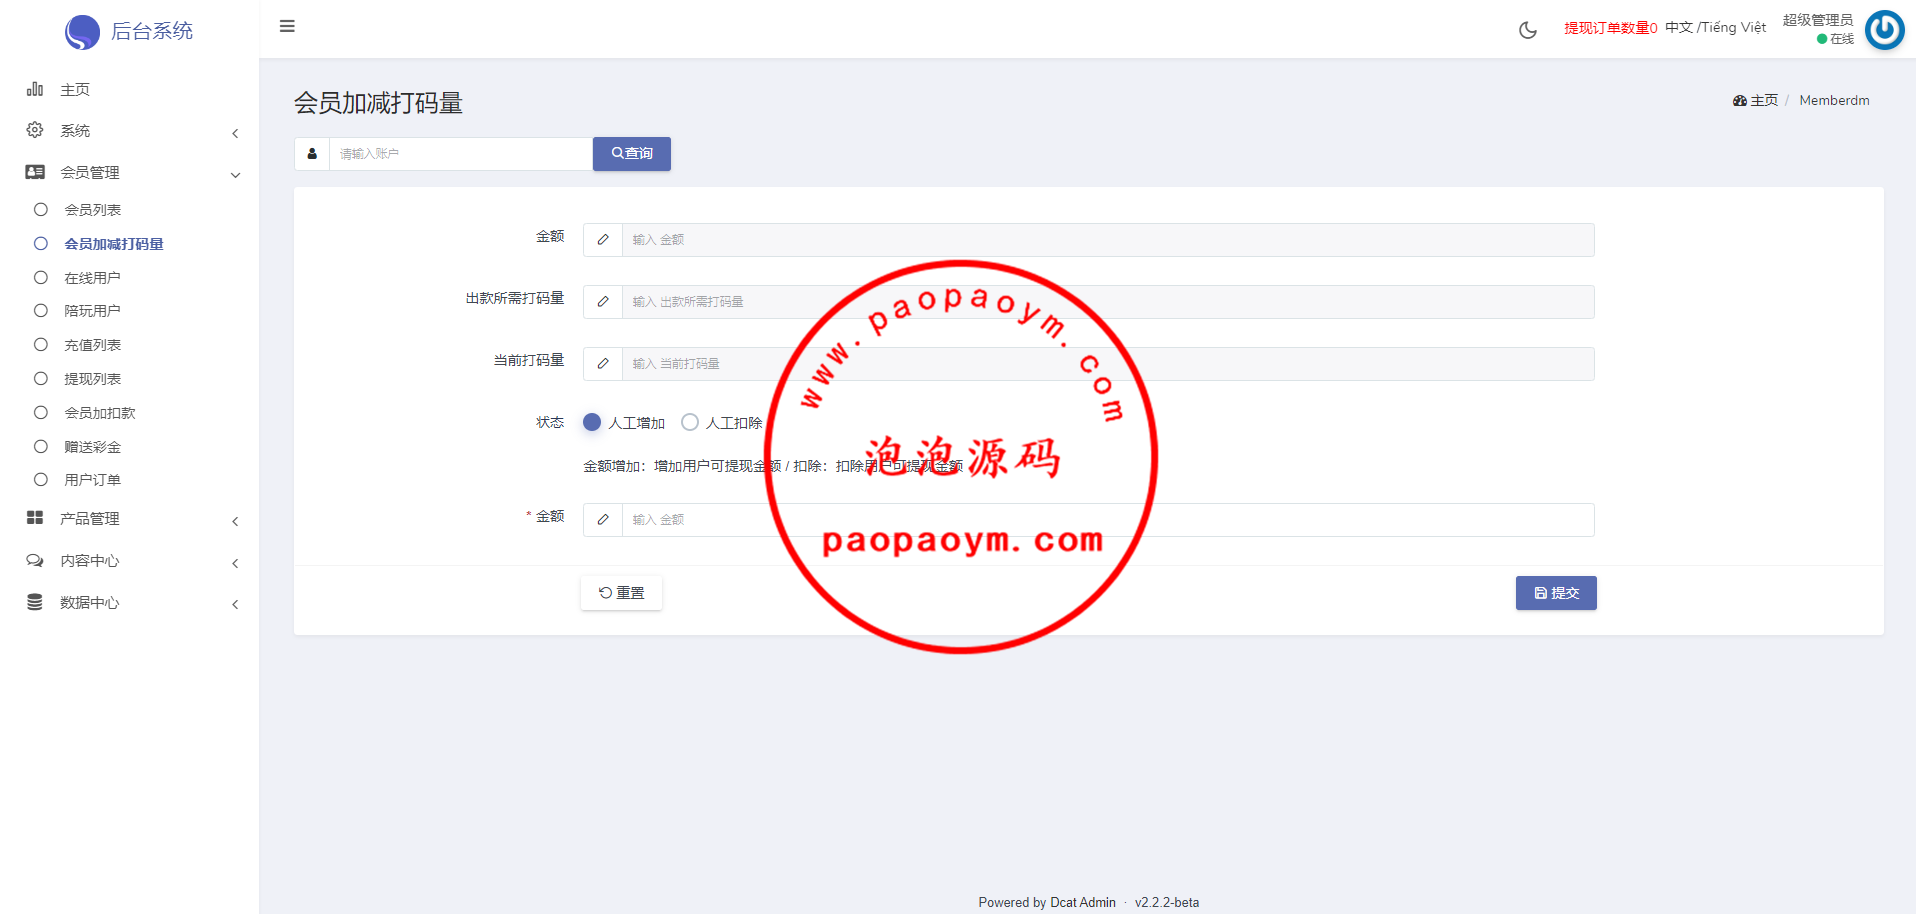
Task: Click circle icon next to 在线用户
Action: click(41, 277)
